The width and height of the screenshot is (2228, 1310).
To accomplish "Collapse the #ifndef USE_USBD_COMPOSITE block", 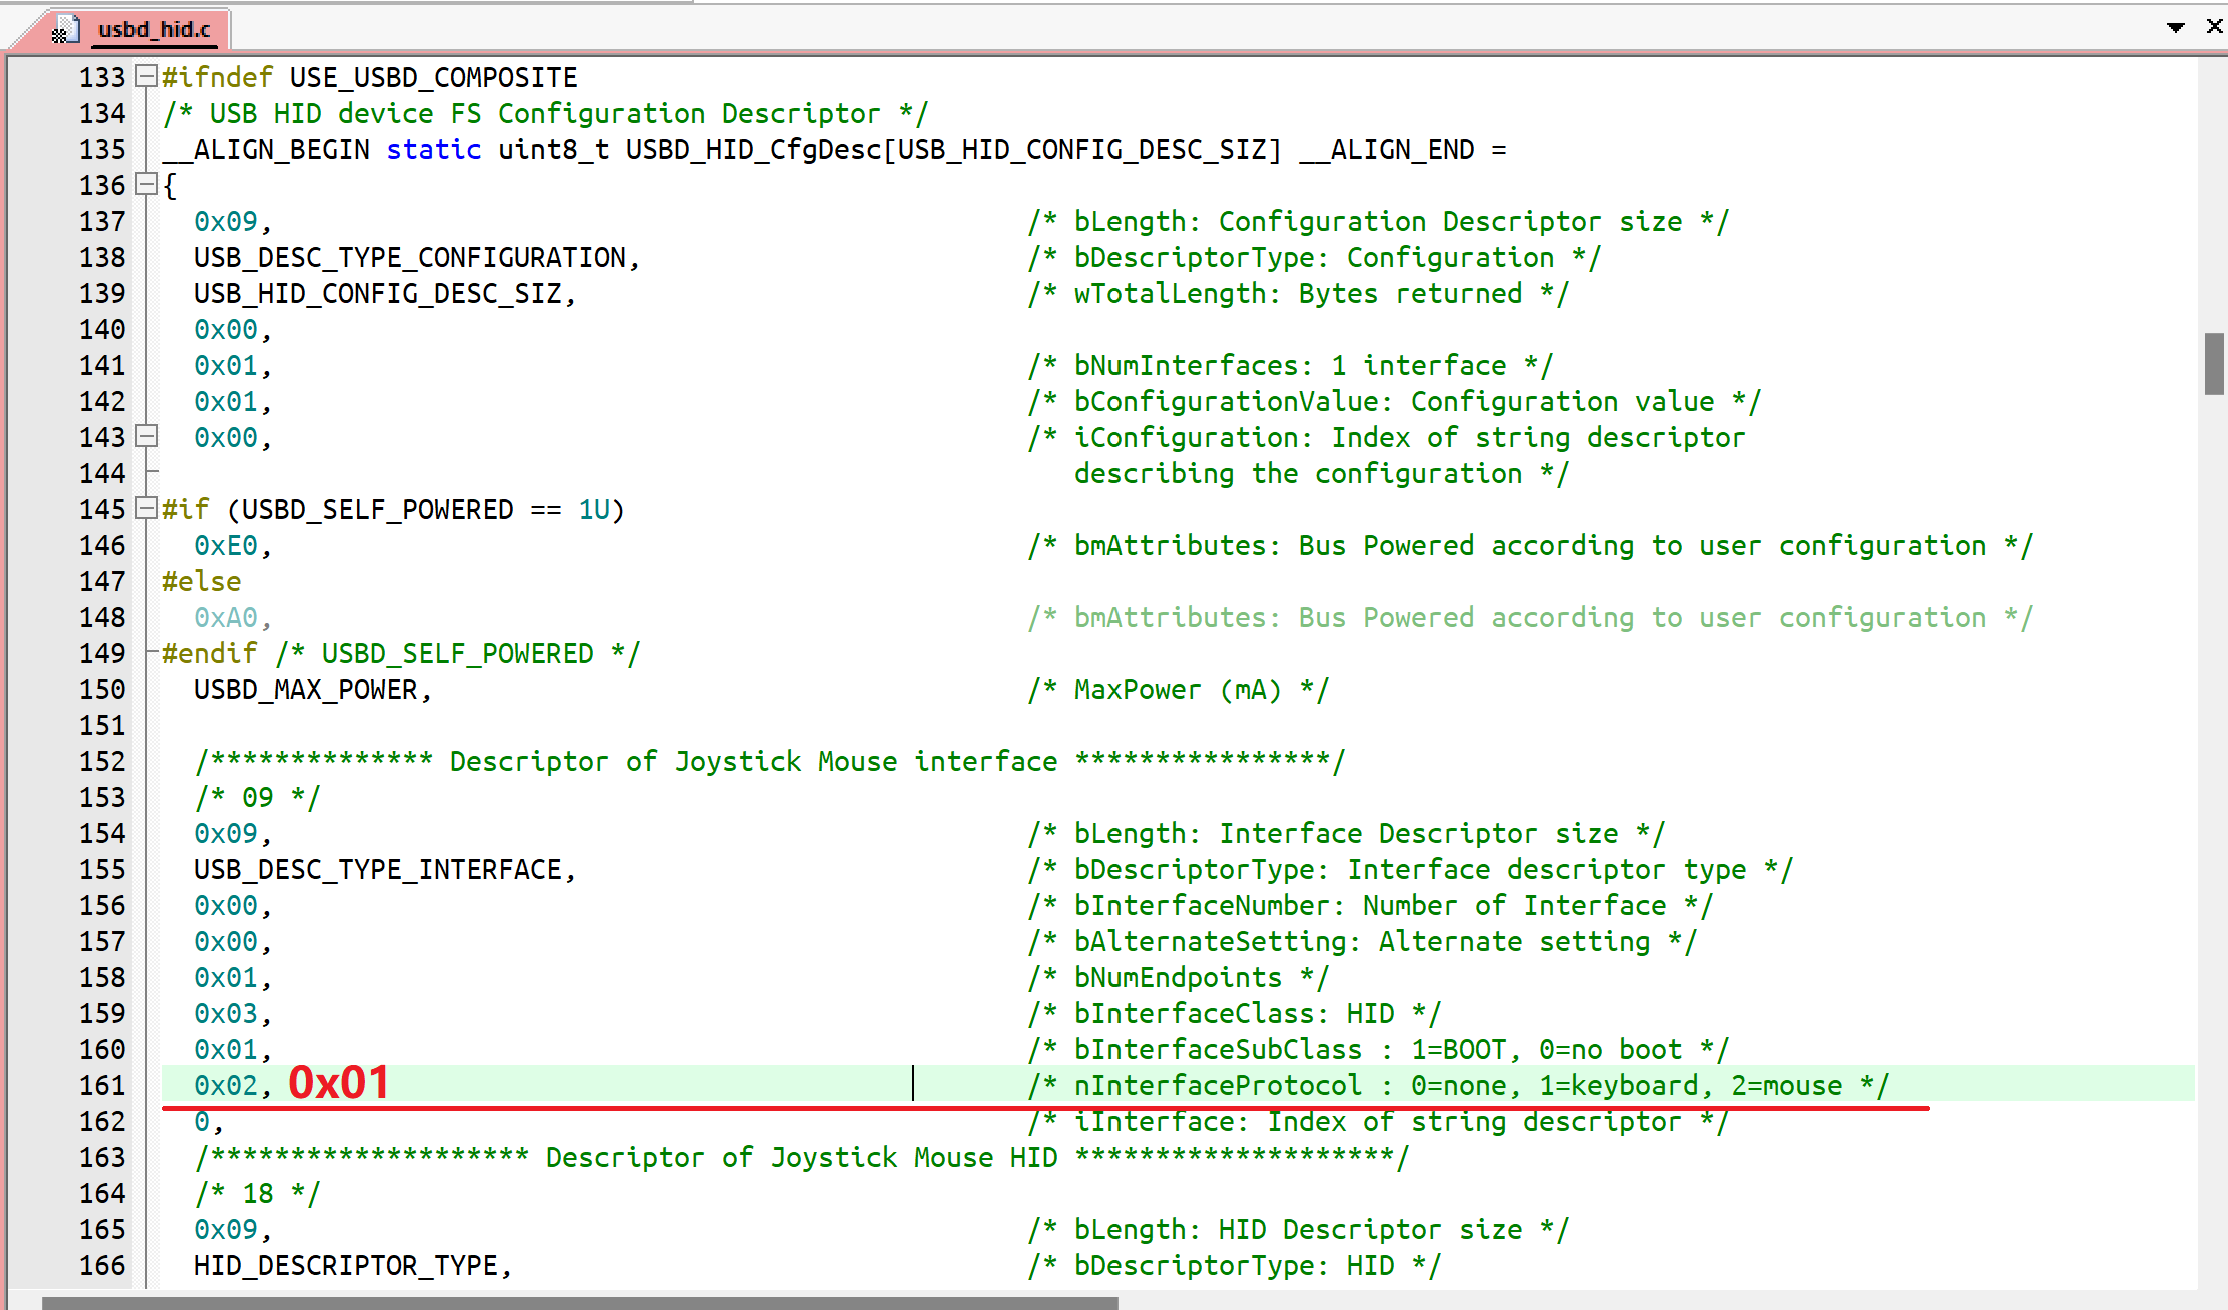I will (x=146, y=76).
